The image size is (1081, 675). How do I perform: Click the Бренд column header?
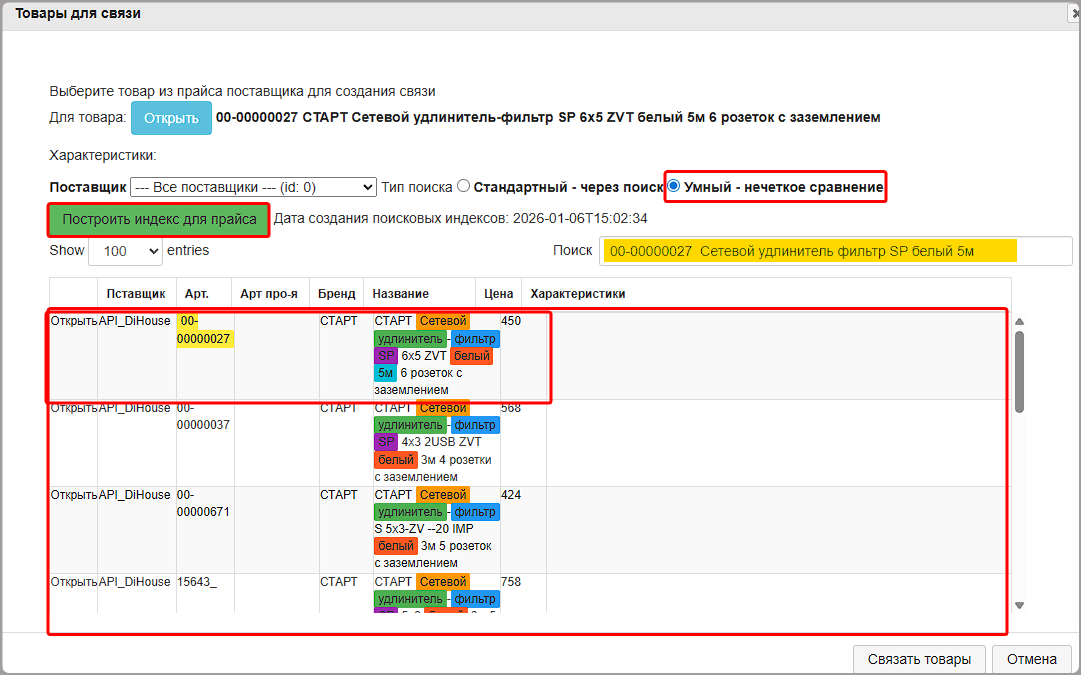336,294
